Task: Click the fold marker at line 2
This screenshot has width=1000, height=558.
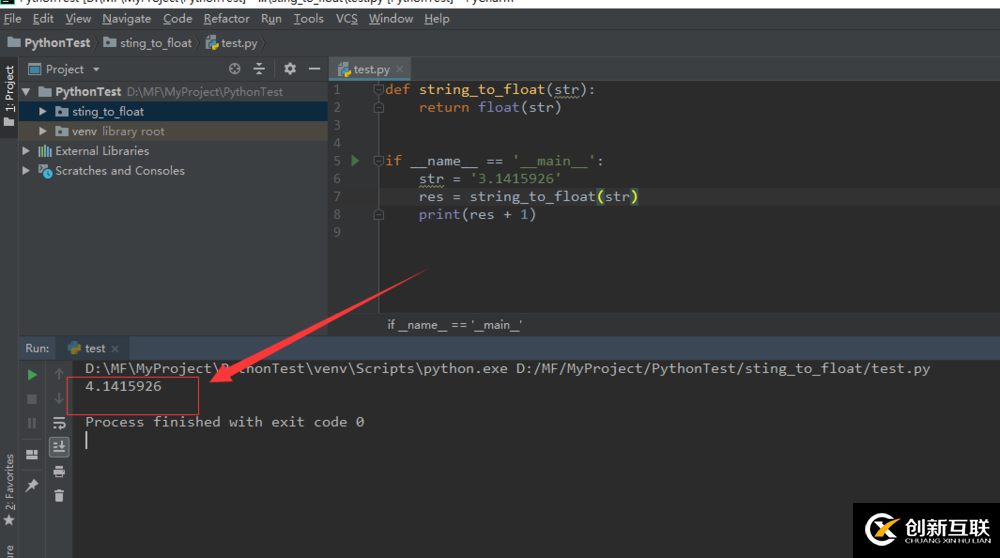Action: click(x=378, y=107)
